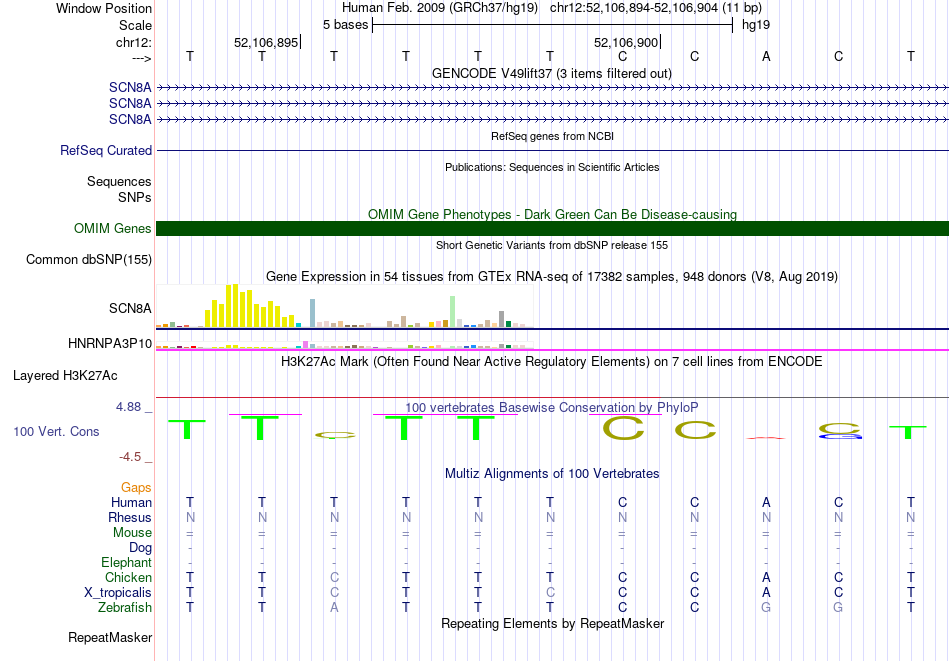Click the orange Gaps label

click(x=136, y=487)
